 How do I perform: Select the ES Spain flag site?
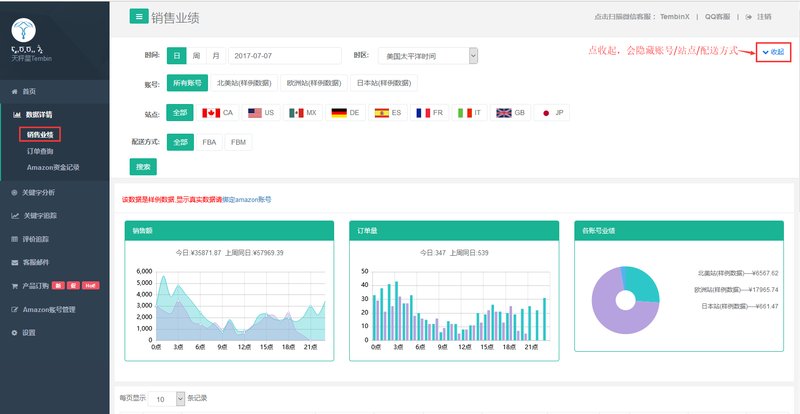click(x=388, y=113)
